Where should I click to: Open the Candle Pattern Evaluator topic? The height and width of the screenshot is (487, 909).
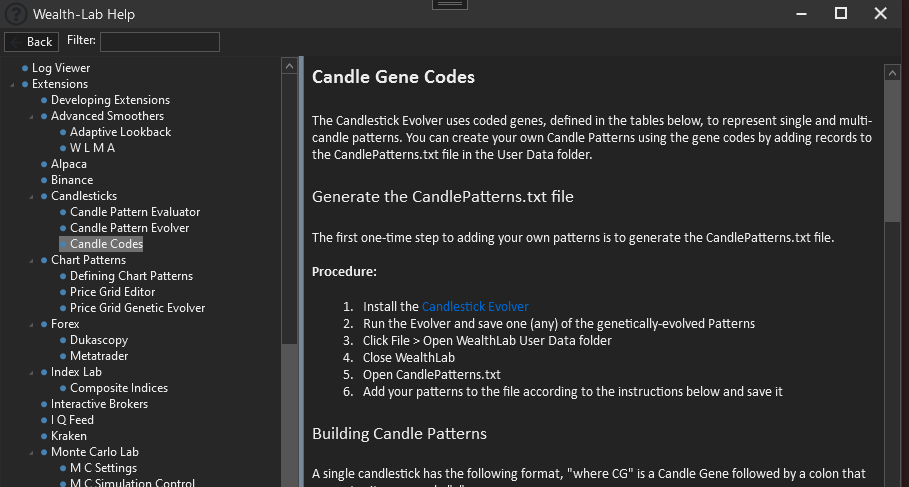tap(134, 212)
